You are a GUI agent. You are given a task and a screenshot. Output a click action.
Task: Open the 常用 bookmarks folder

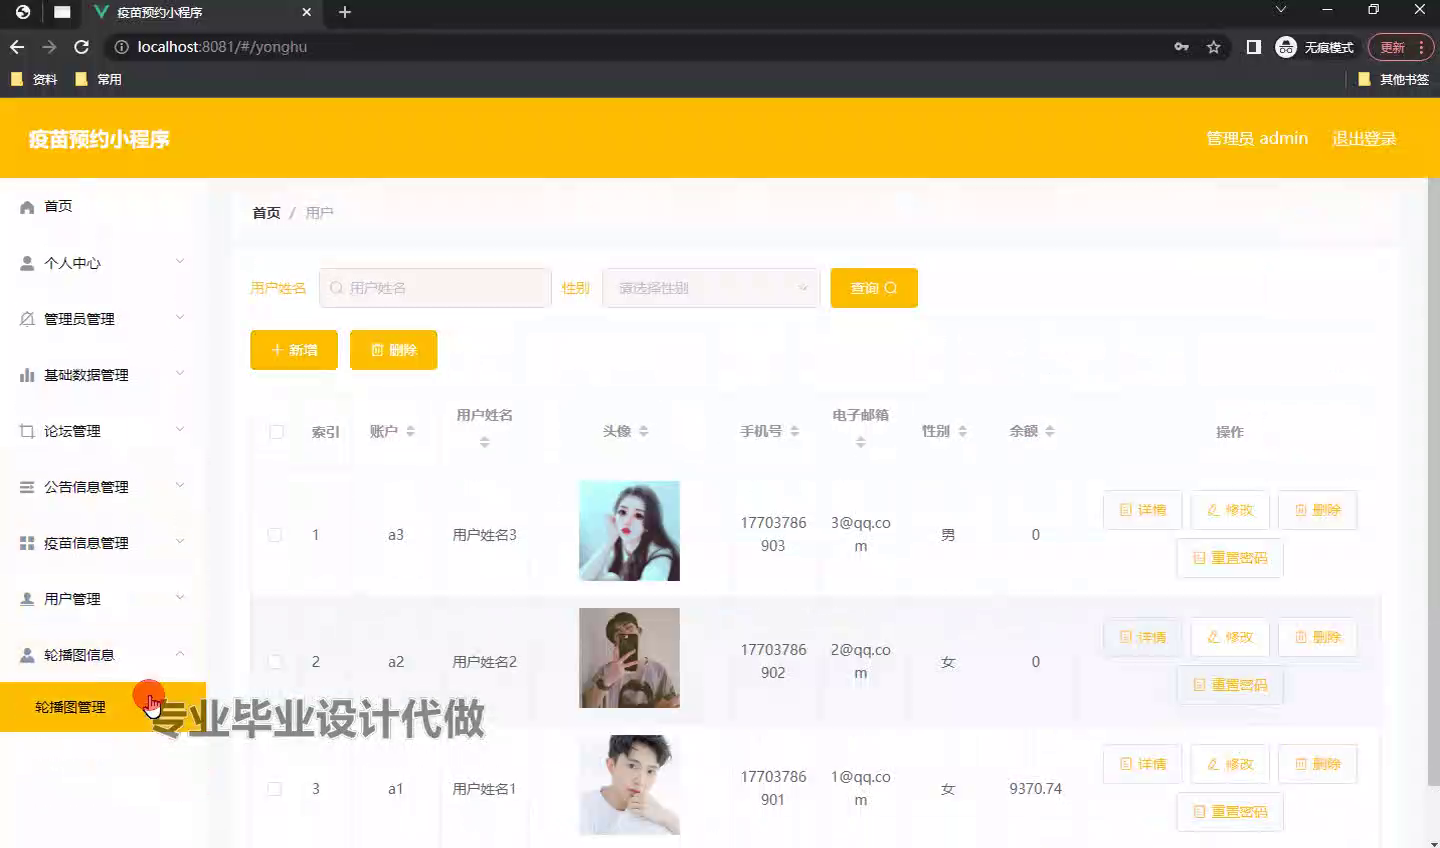[98, 79]
